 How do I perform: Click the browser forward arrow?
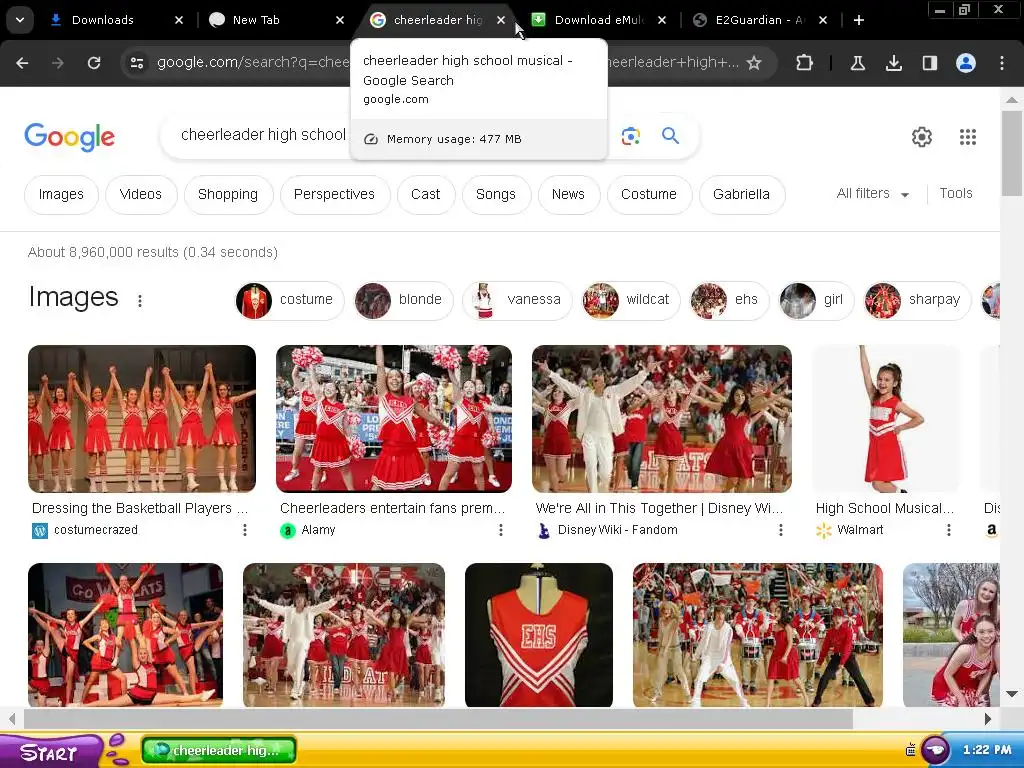coord(58,63)
